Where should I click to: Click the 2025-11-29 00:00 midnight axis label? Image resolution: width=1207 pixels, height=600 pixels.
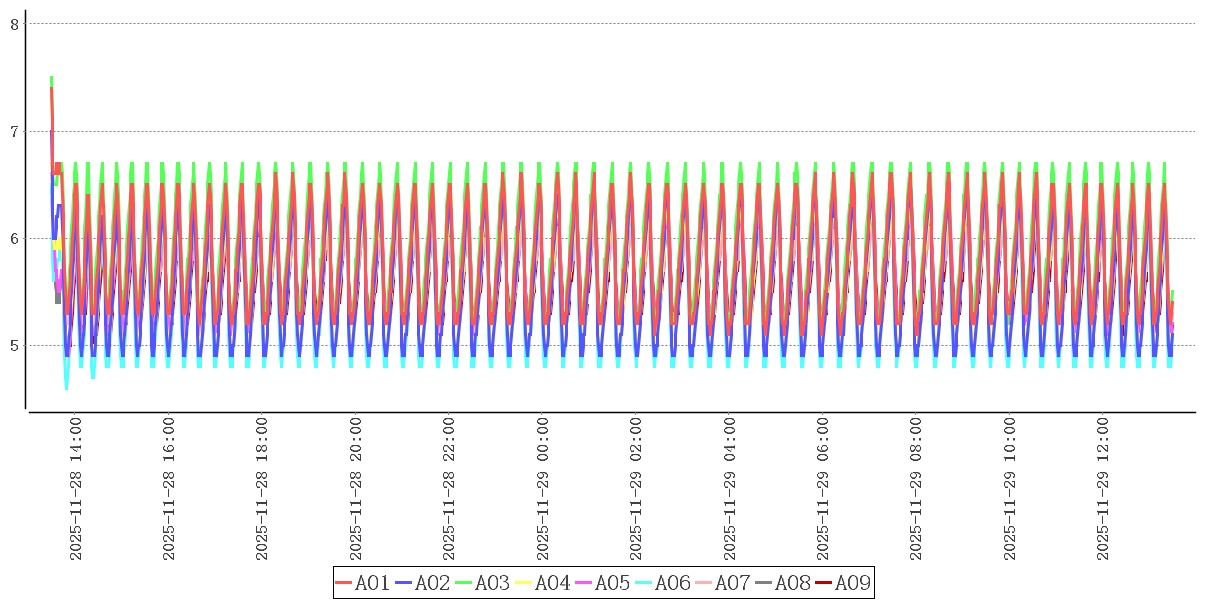coord(544,489)
